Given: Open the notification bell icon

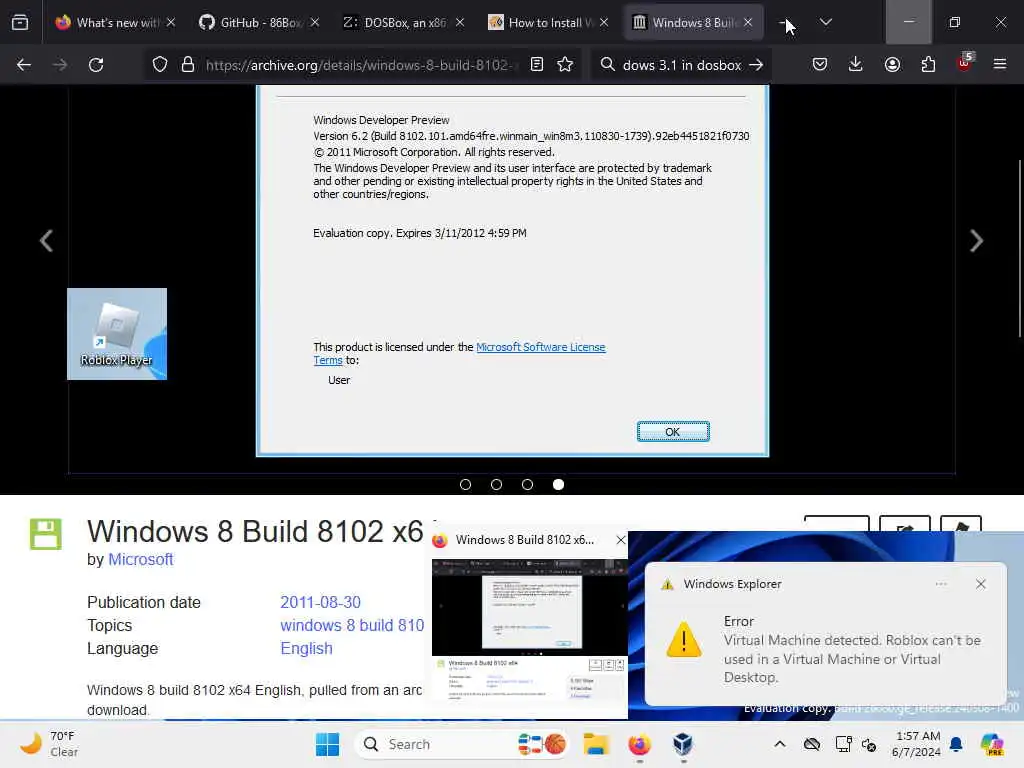Looking at the screenshot, I should pyautogui.click(x=956, y=744).
